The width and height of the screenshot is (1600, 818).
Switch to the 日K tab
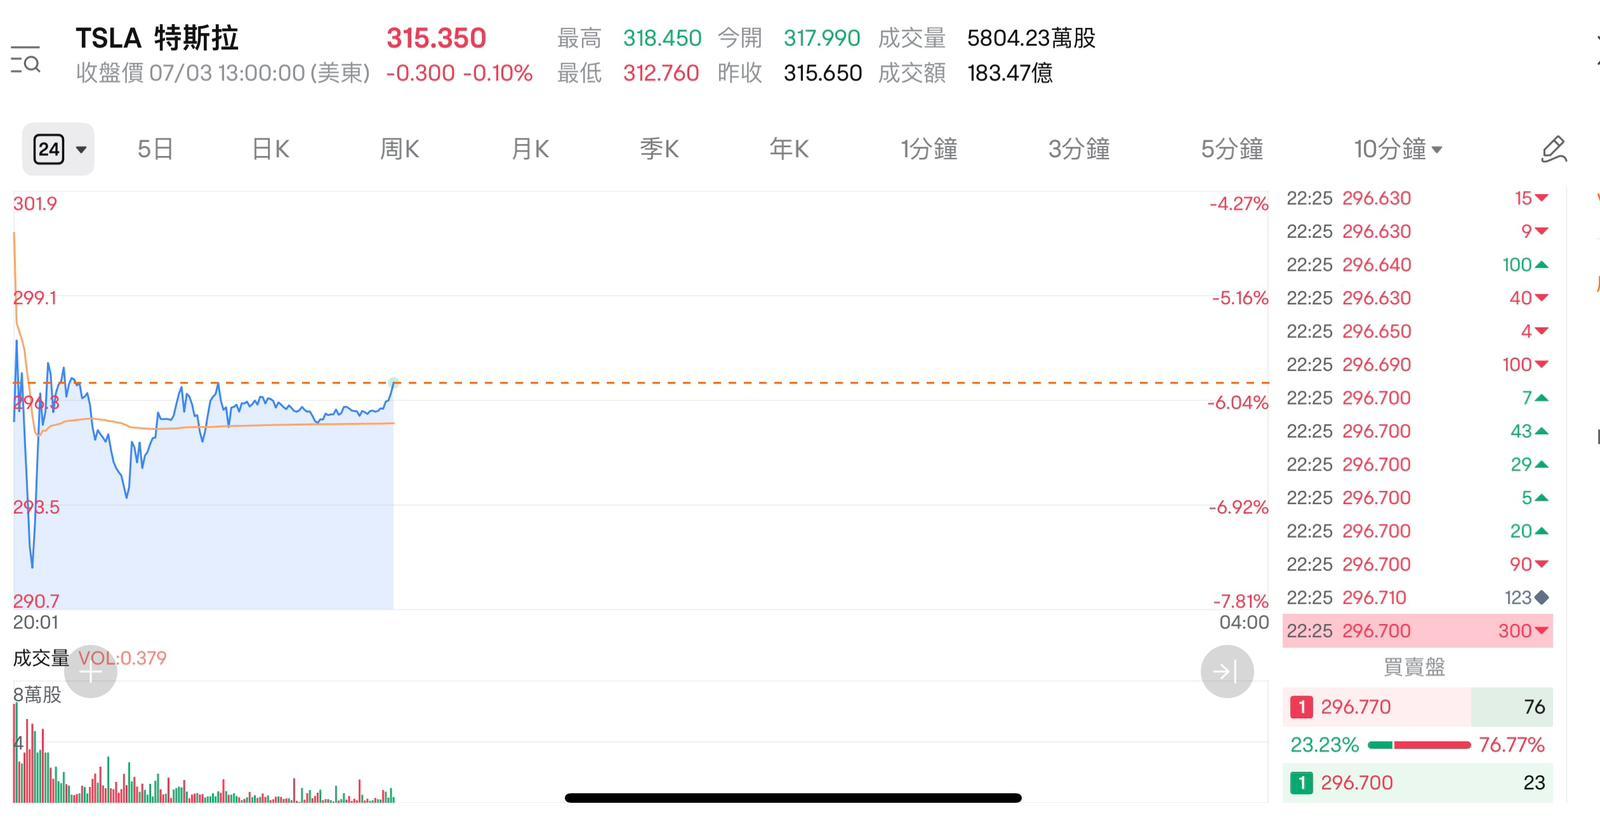click(x=269, y=148)
